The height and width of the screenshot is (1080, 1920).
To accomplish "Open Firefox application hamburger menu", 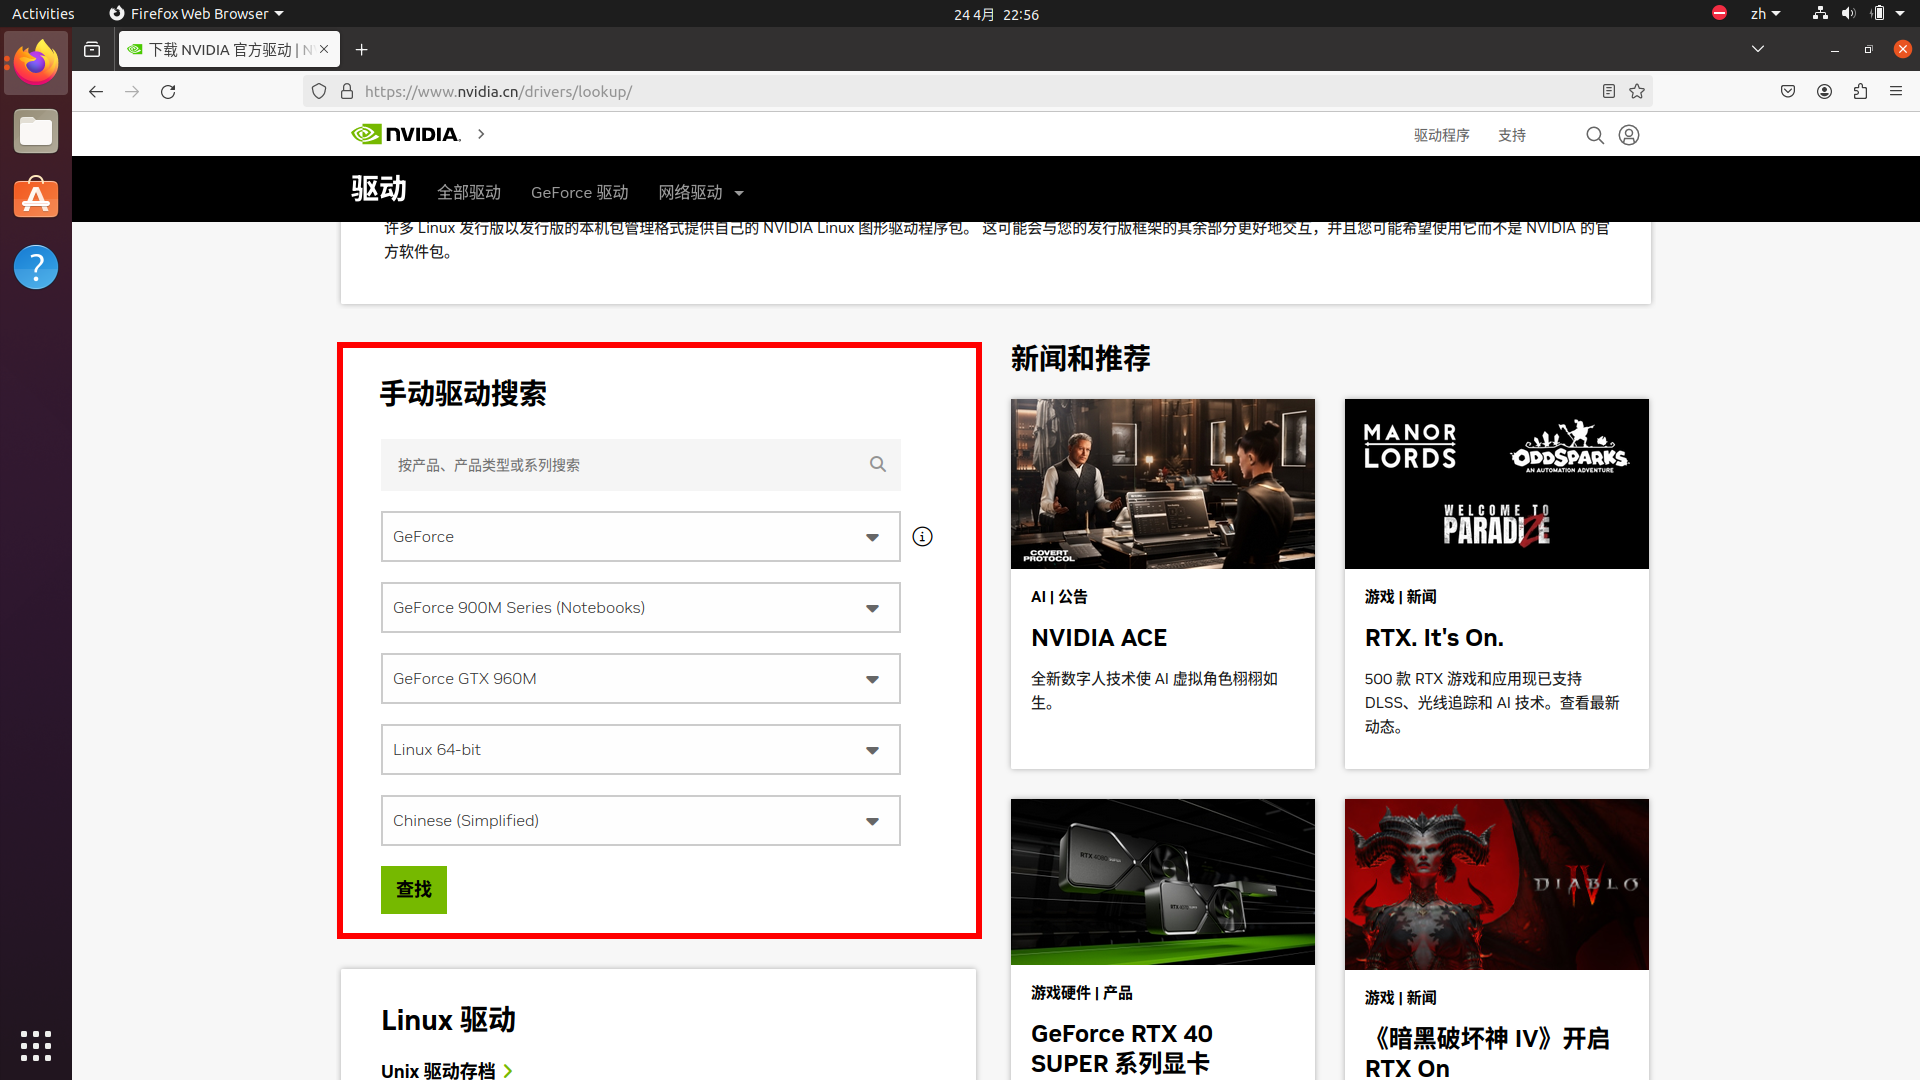I will tap(1896, 91).
